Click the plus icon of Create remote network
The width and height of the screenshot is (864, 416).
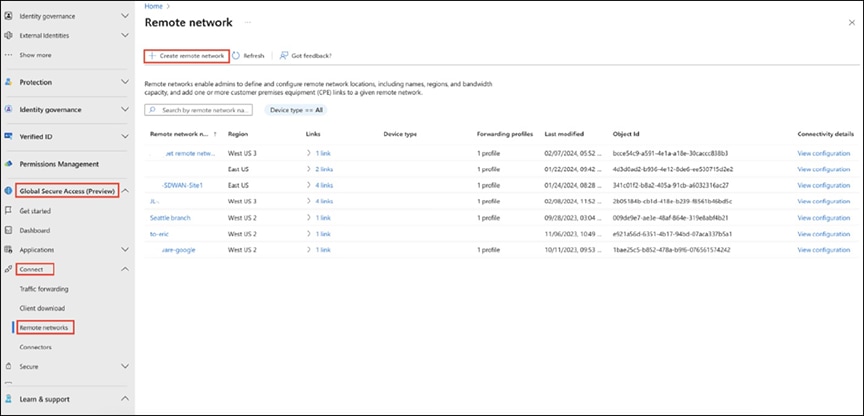(x=153, y=56)
